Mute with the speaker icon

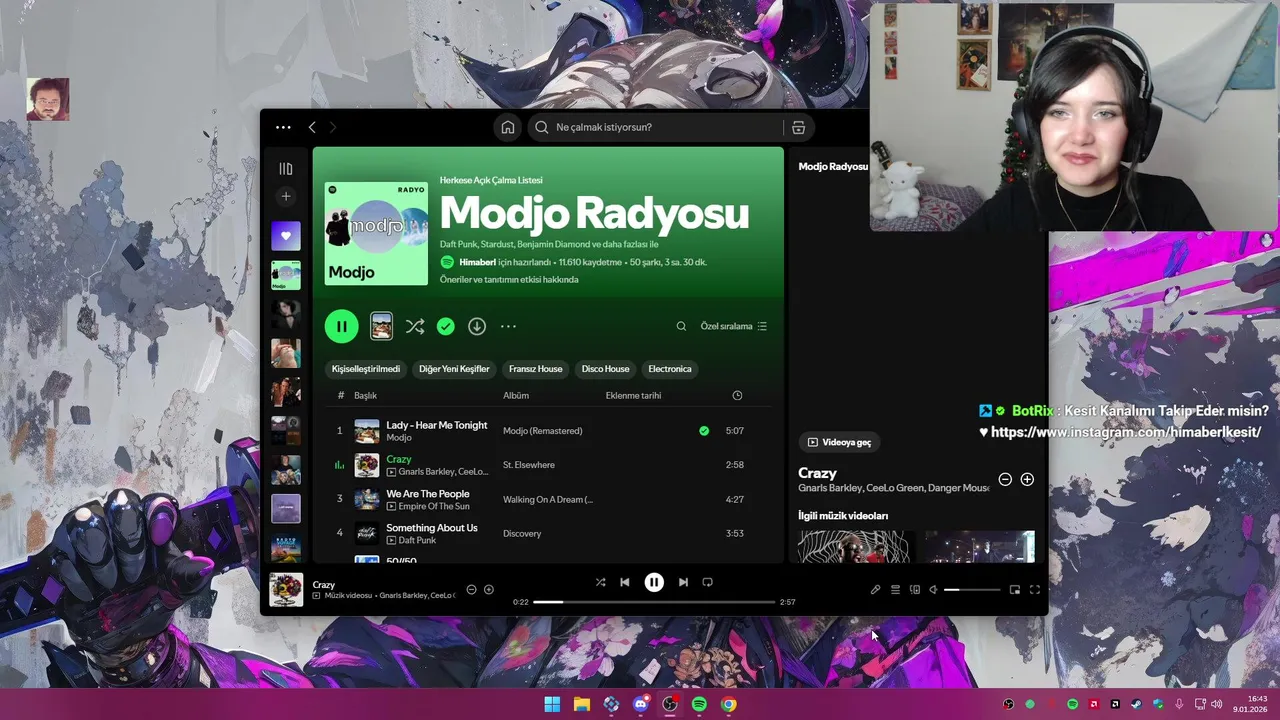tap(933, 590)
